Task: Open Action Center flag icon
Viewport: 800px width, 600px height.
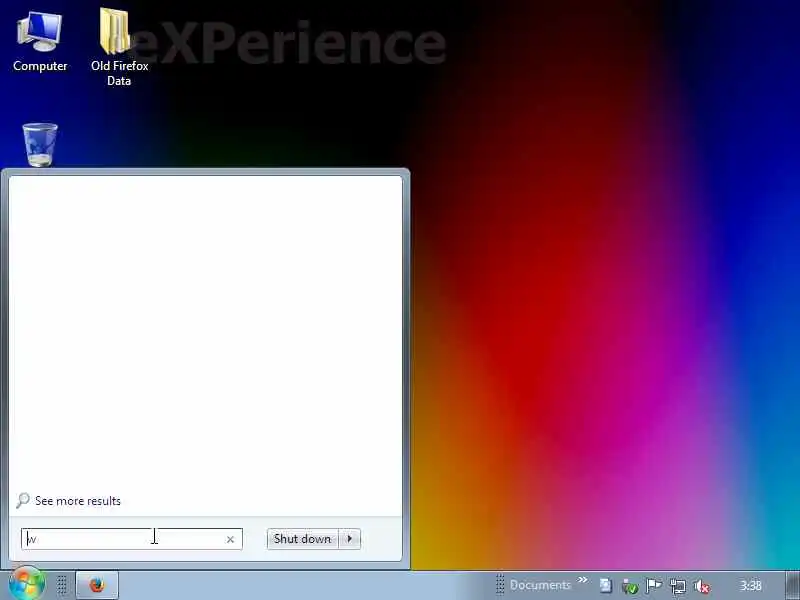Action: click(654, 586)
